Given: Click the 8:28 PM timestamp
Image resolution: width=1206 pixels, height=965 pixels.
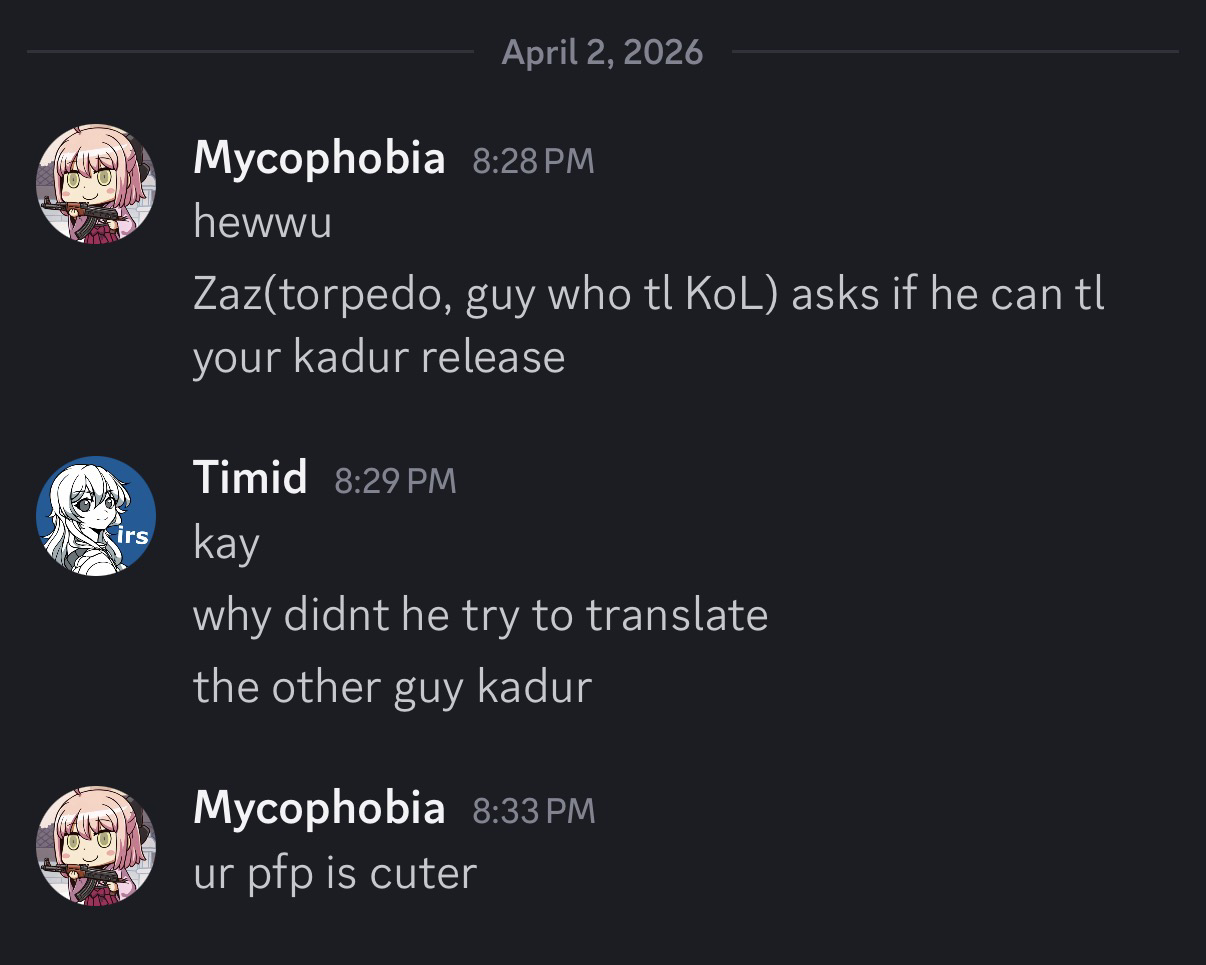Looking at the screenshot, I should click(533, 161).
